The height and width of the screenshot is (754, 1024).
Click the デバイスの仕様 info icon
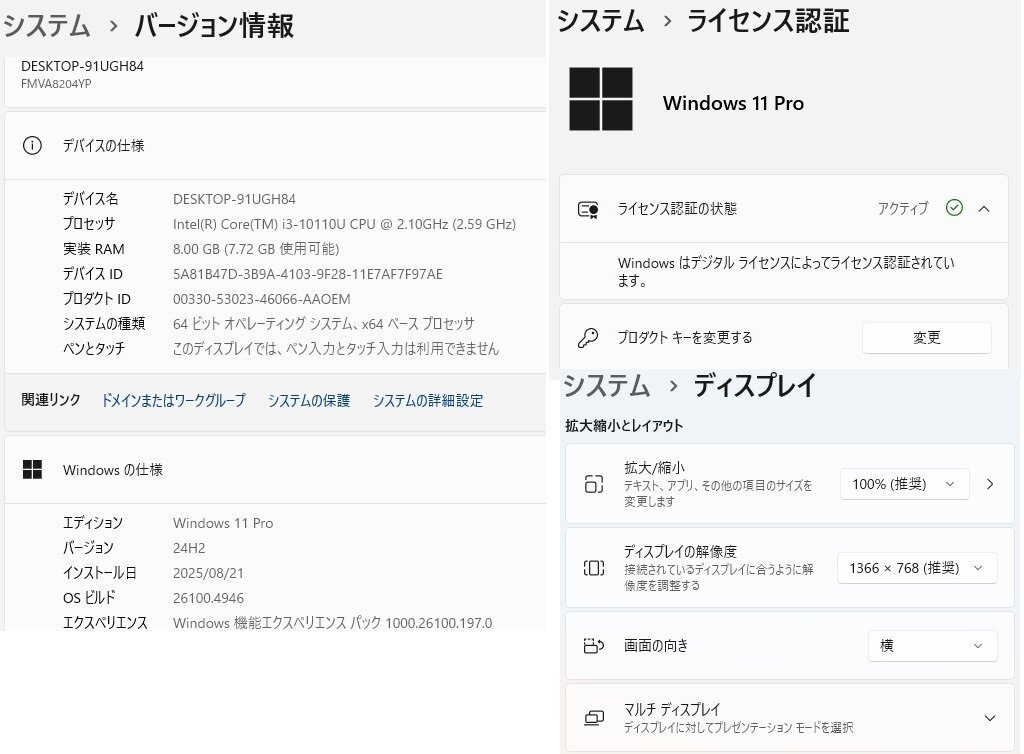click(x=32, y=145)
